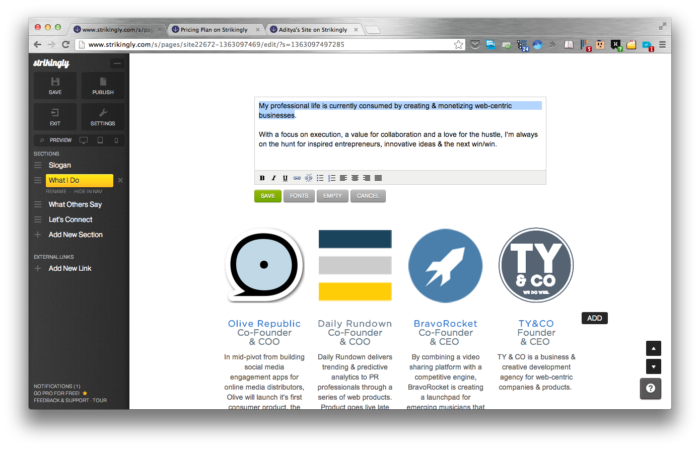Insert a bulleted list in the editor
Screen dimensions: 700x449
tap(320, 178)
